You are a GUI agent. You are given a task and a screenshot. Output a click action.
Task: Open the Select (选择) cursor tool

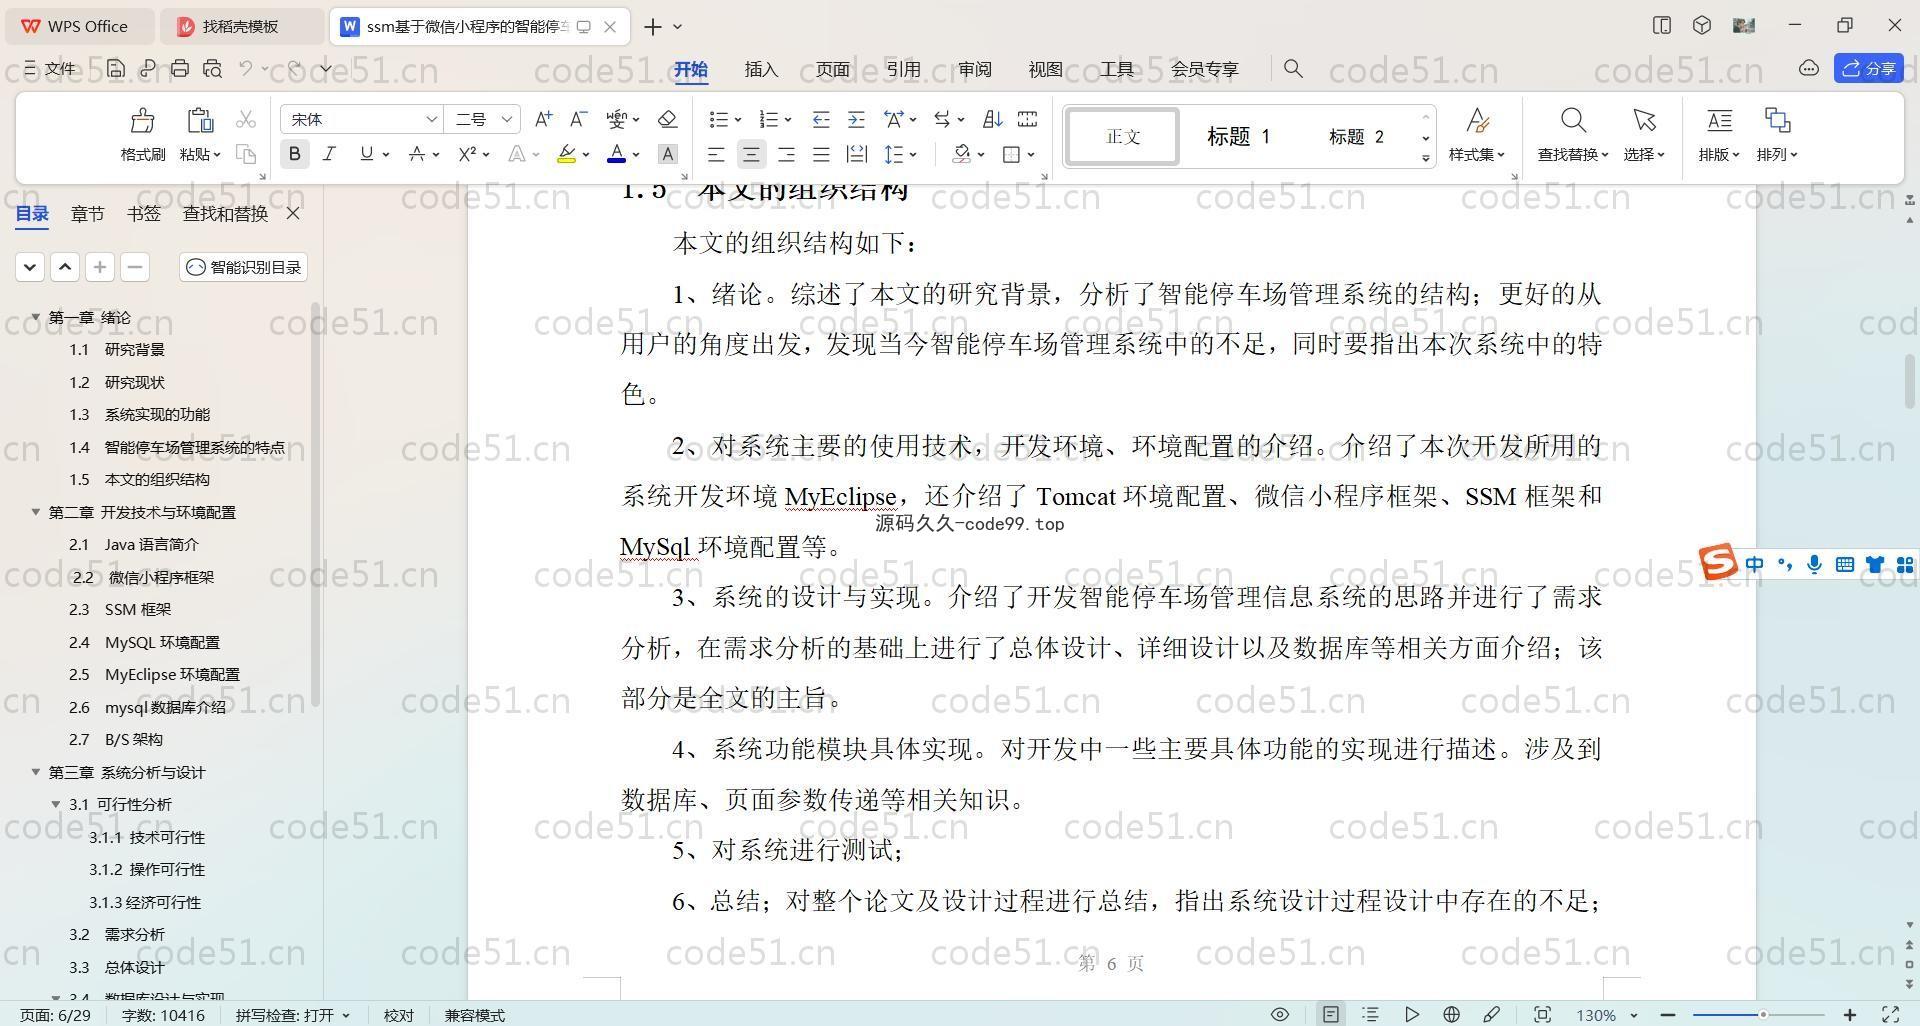[x=1644, y=134]
